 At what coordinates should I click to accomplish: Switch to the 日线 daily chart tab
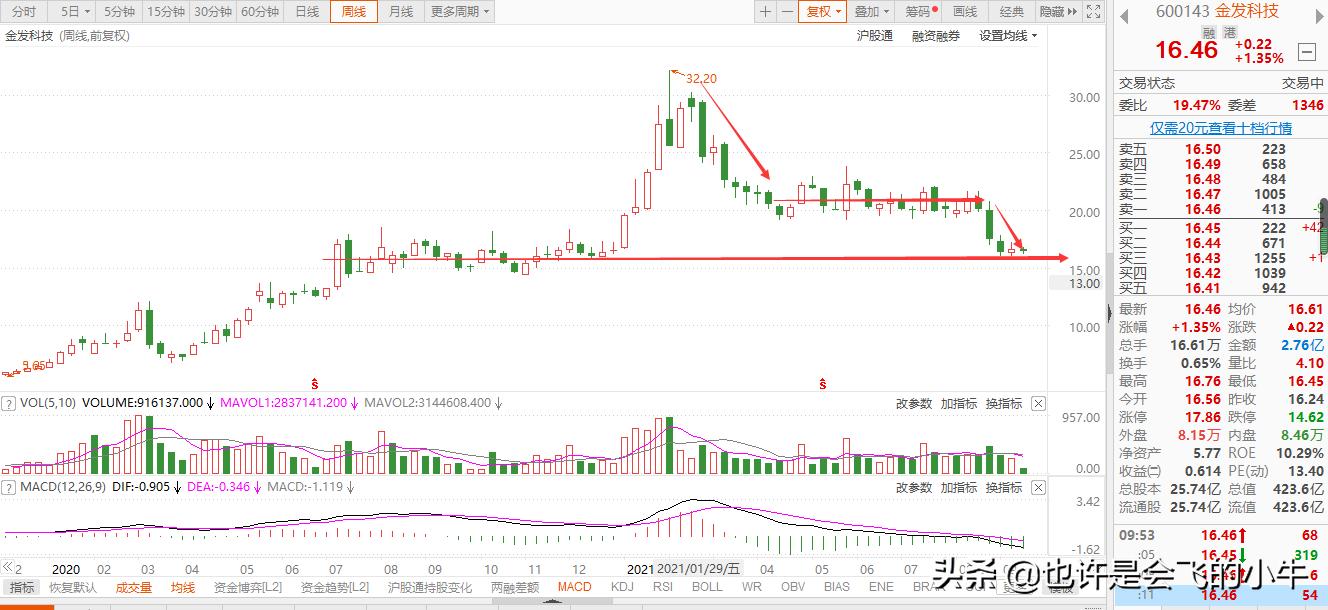click(306, 11)
